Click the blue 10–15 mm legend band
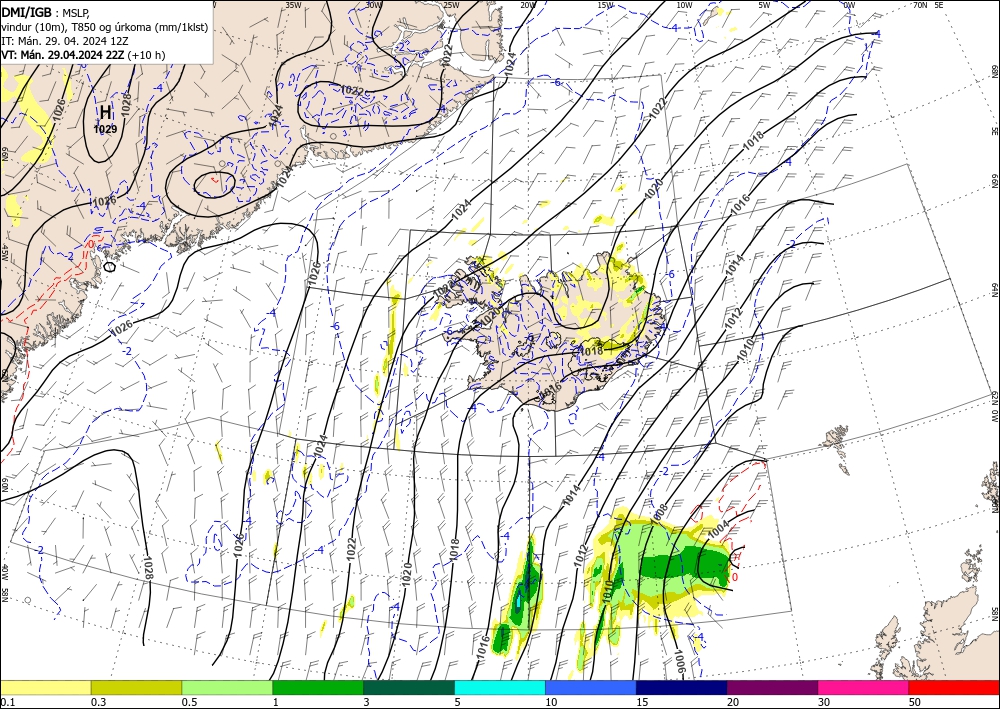Viewport: 1000px width, 709px height. click(x=591, y=687)
